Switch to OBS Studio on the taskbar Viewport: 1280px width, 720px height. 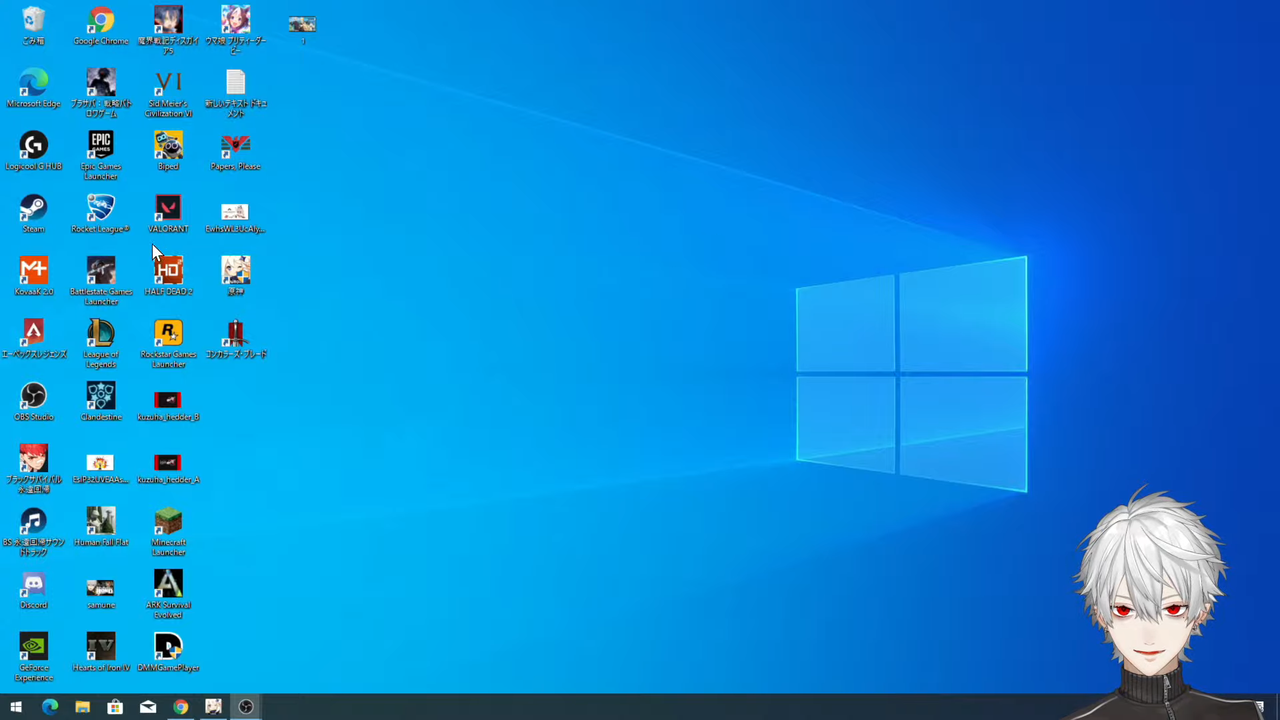(x=246, y=707)
